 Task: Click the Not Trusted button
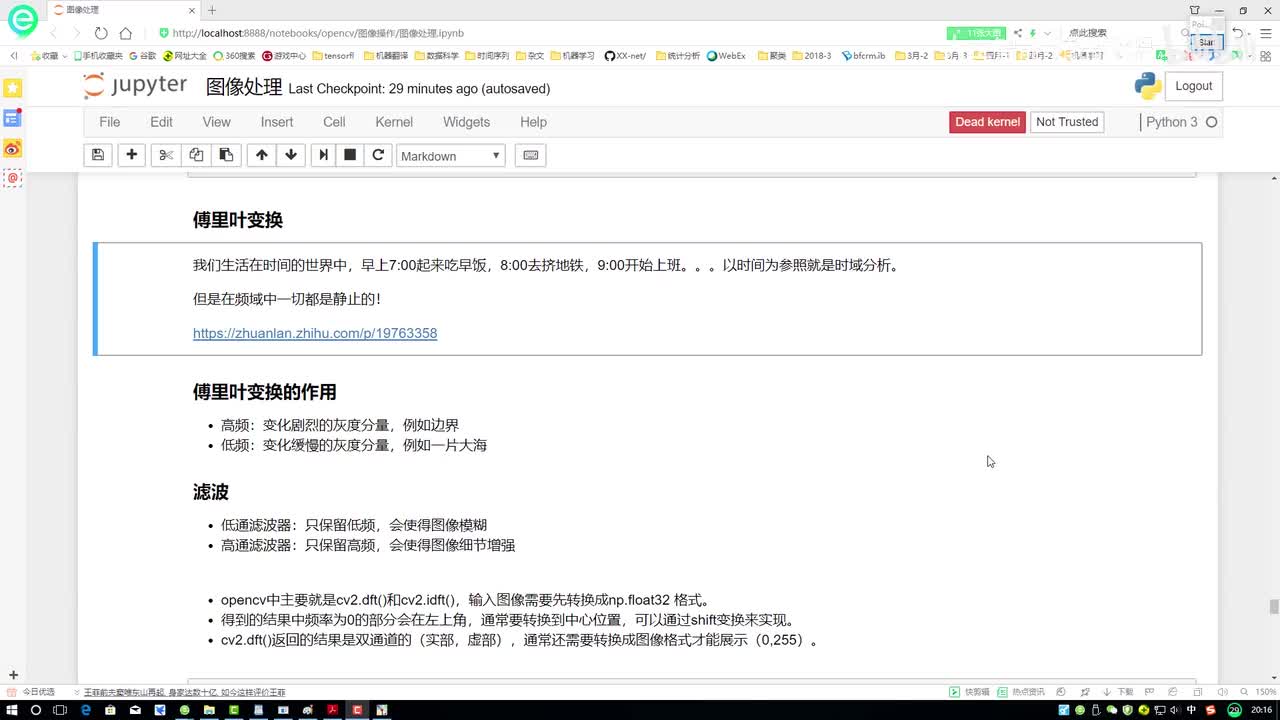[1067, 122]
